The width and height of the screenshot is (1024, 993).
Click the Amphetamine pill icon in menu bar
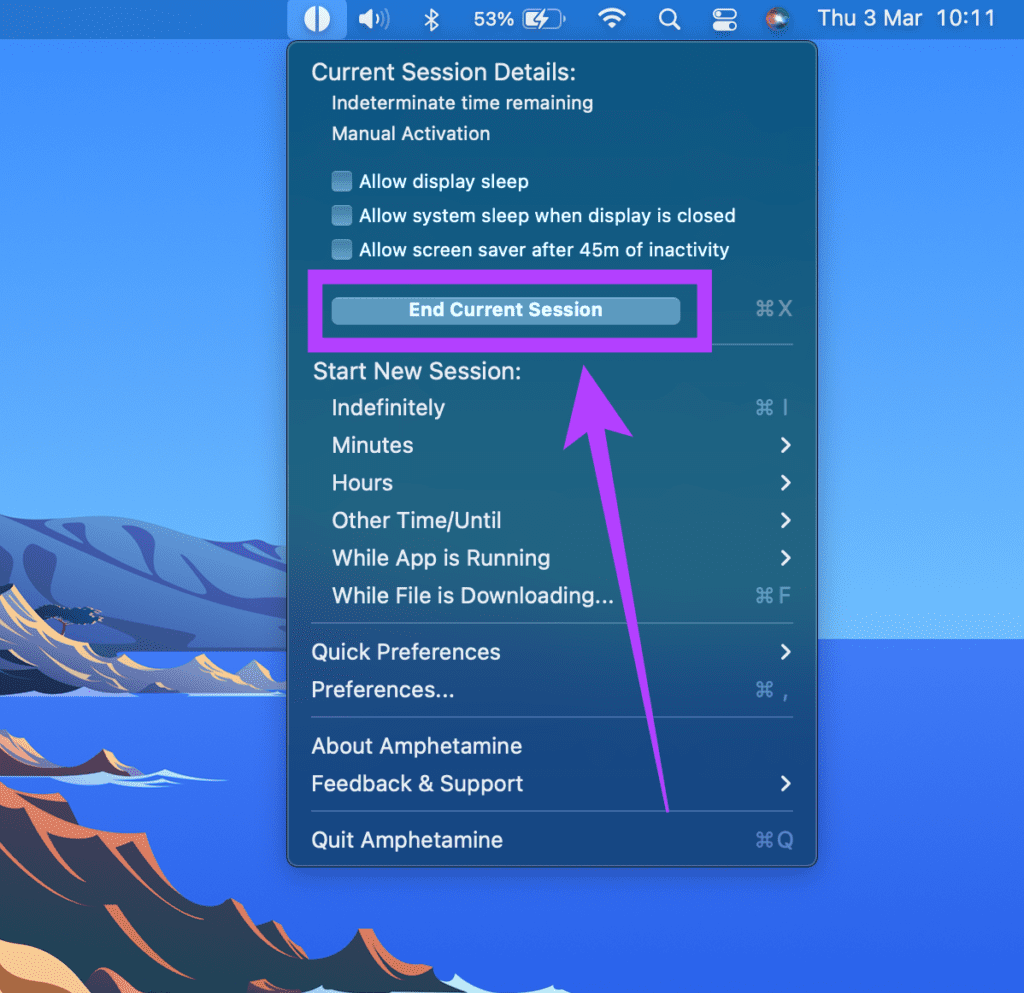click(316, 19)
